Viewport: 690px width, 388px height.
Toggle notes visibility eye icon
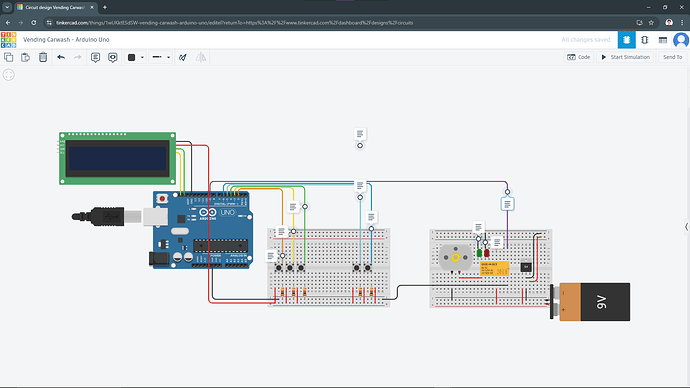point(113,57)
